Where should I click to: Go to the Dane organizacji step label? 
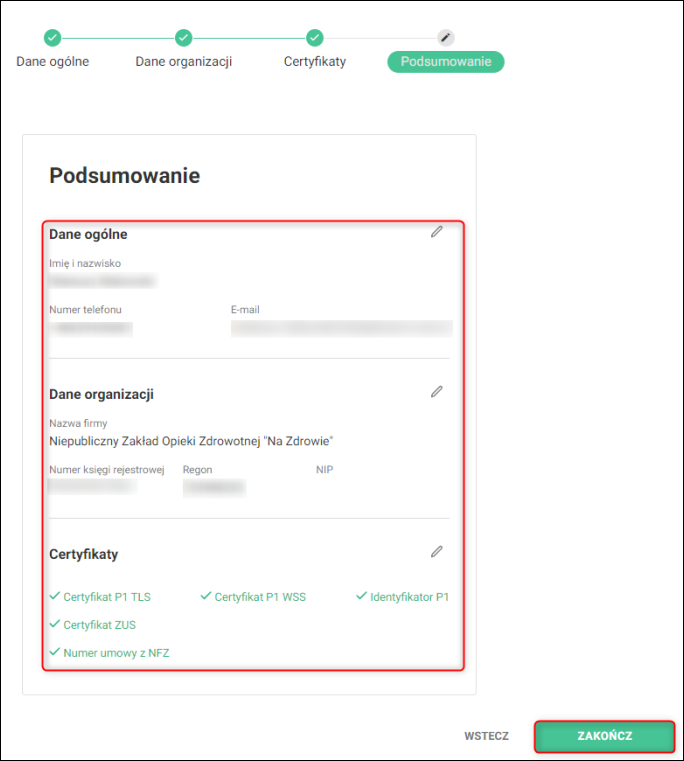[x=184, y=62]
